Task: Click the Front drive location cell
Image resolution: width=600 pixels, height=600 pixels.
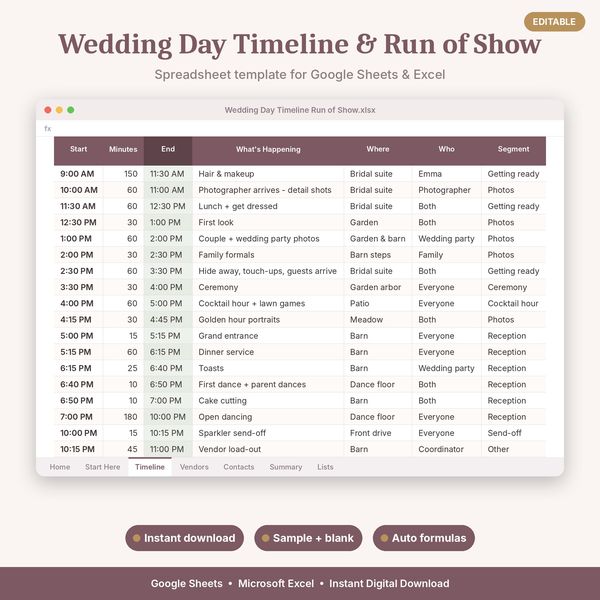Action: coord(378,433)
